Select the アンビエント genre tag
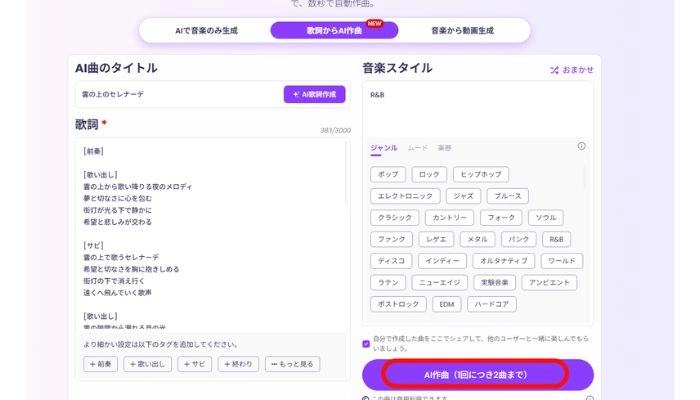This screenshot has width=700, height=400. pos(549,283)
